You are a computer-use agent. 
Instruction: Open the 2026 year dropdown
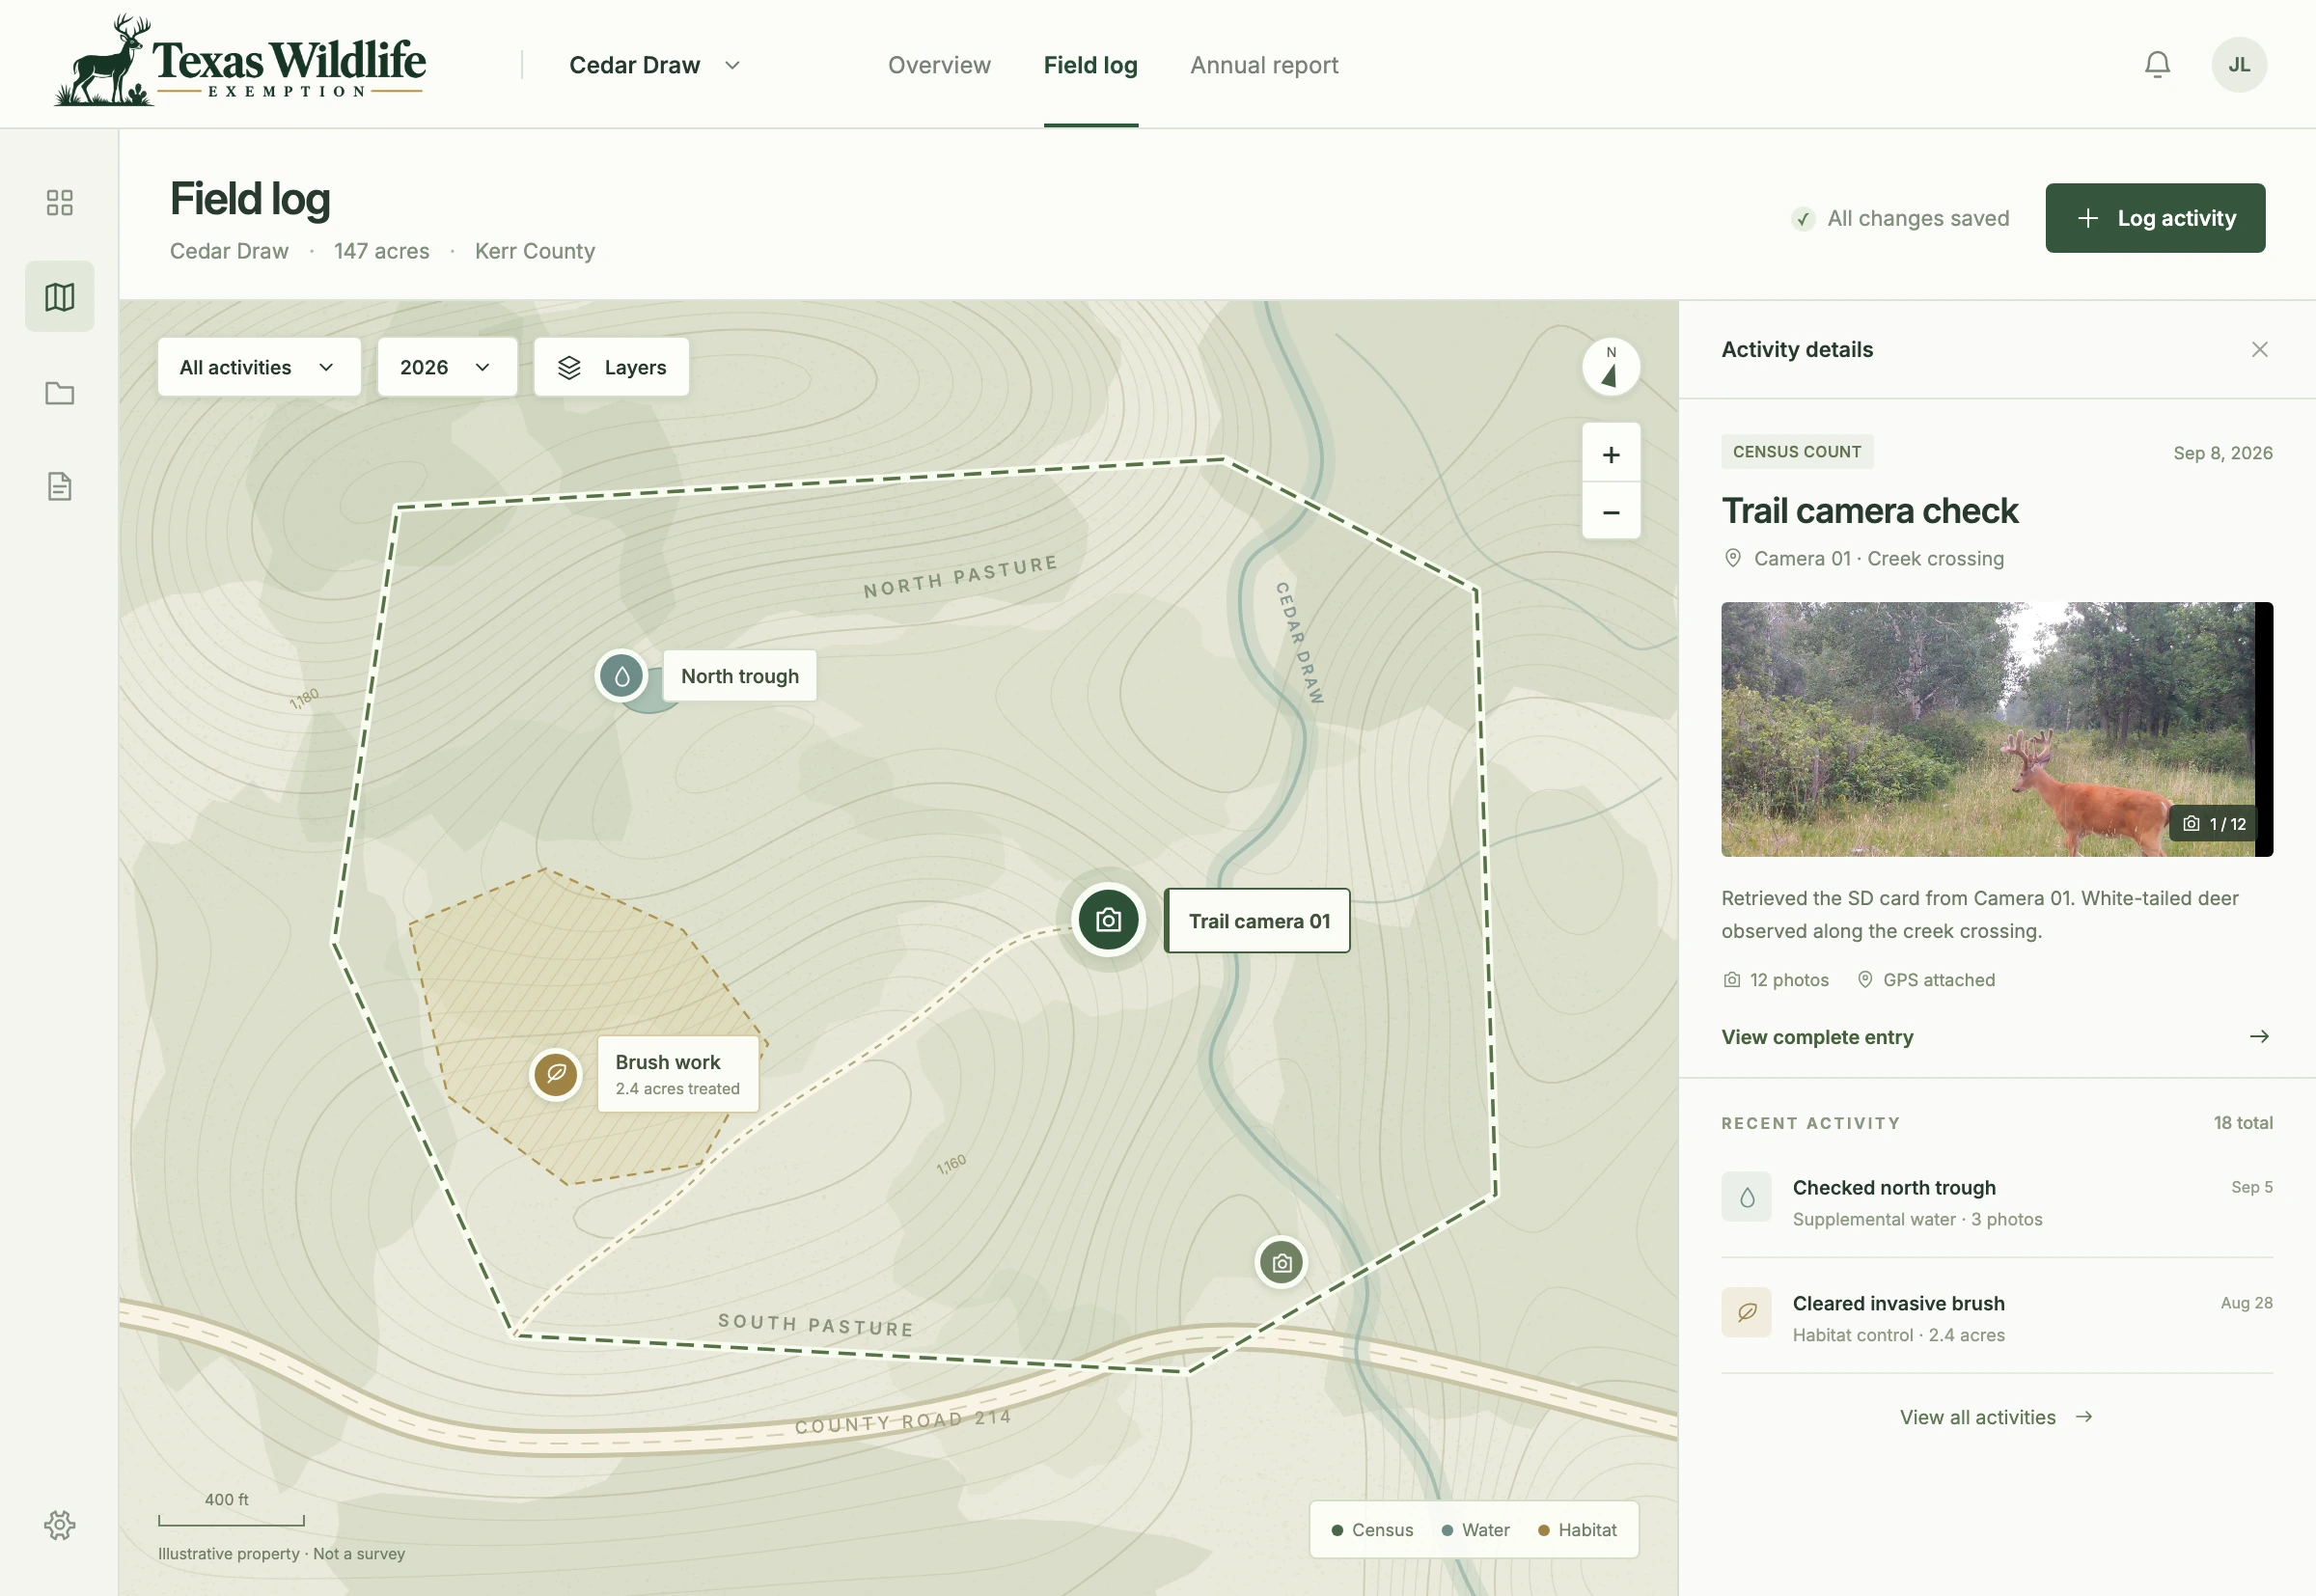click(x=447, y=367)
